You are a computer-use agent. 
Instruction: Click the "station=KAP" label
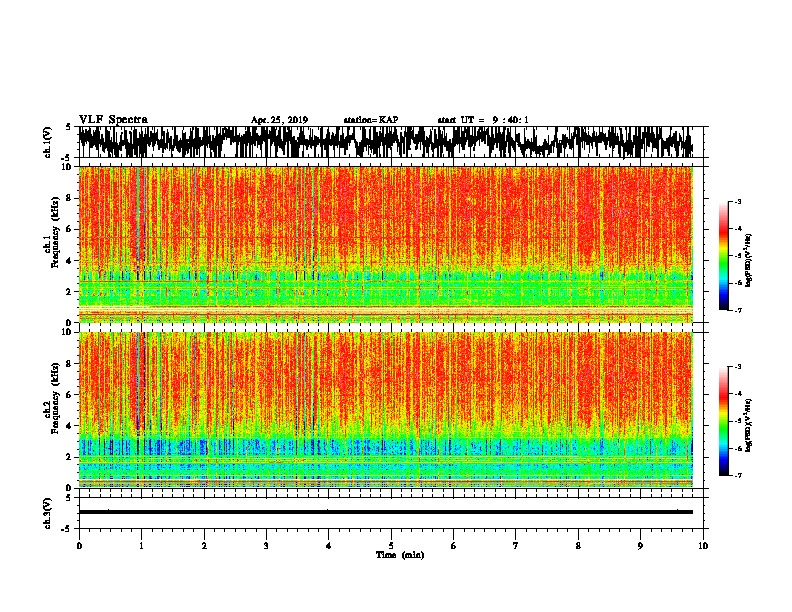371,120
